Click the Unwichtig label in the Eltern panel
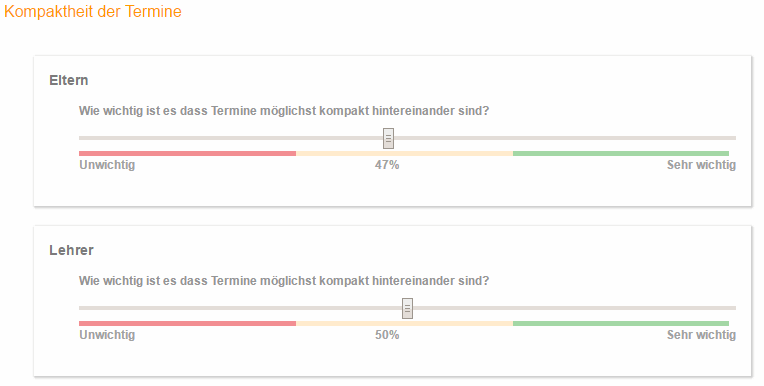This screenshot has width=764, height=386. pyautogui.click(x=107, y=165)
